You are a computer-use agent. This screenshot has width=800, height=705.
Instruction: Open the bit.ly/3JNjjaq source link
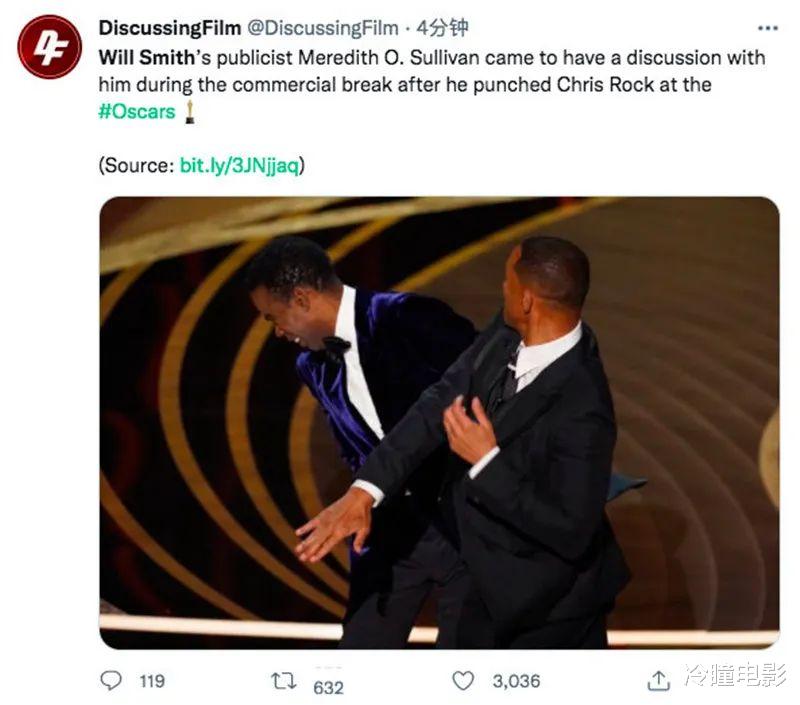pos(240,166)
